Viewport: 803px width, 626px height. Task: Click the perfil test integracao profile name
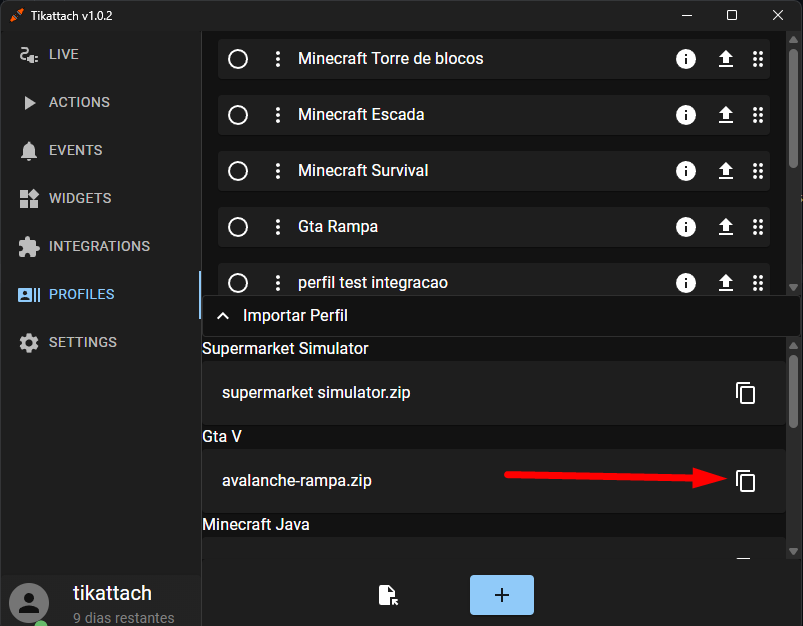tap(373, 282)
